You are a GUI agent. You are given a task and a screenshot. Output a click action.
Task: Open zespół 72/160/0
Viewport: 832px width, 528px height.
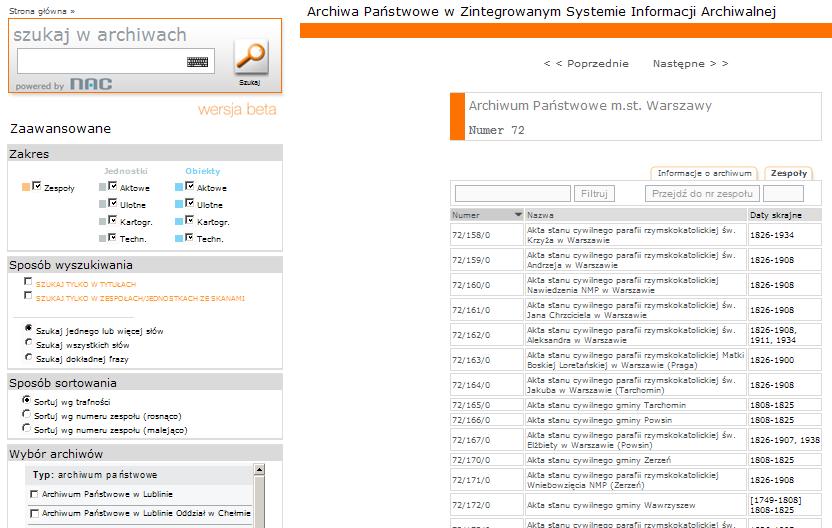pos(471,285)
